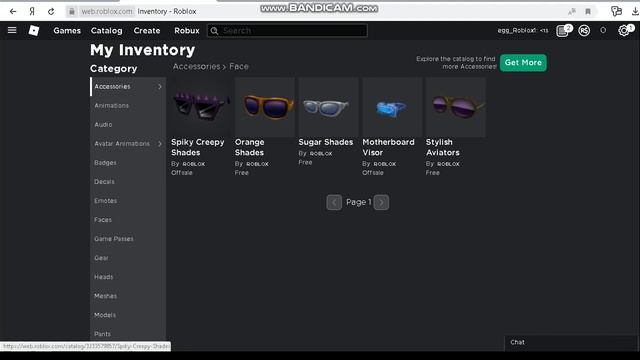Click the Motherboard Visor title link
This screenshot has width=640, height=360.
(x=388, y=147)
